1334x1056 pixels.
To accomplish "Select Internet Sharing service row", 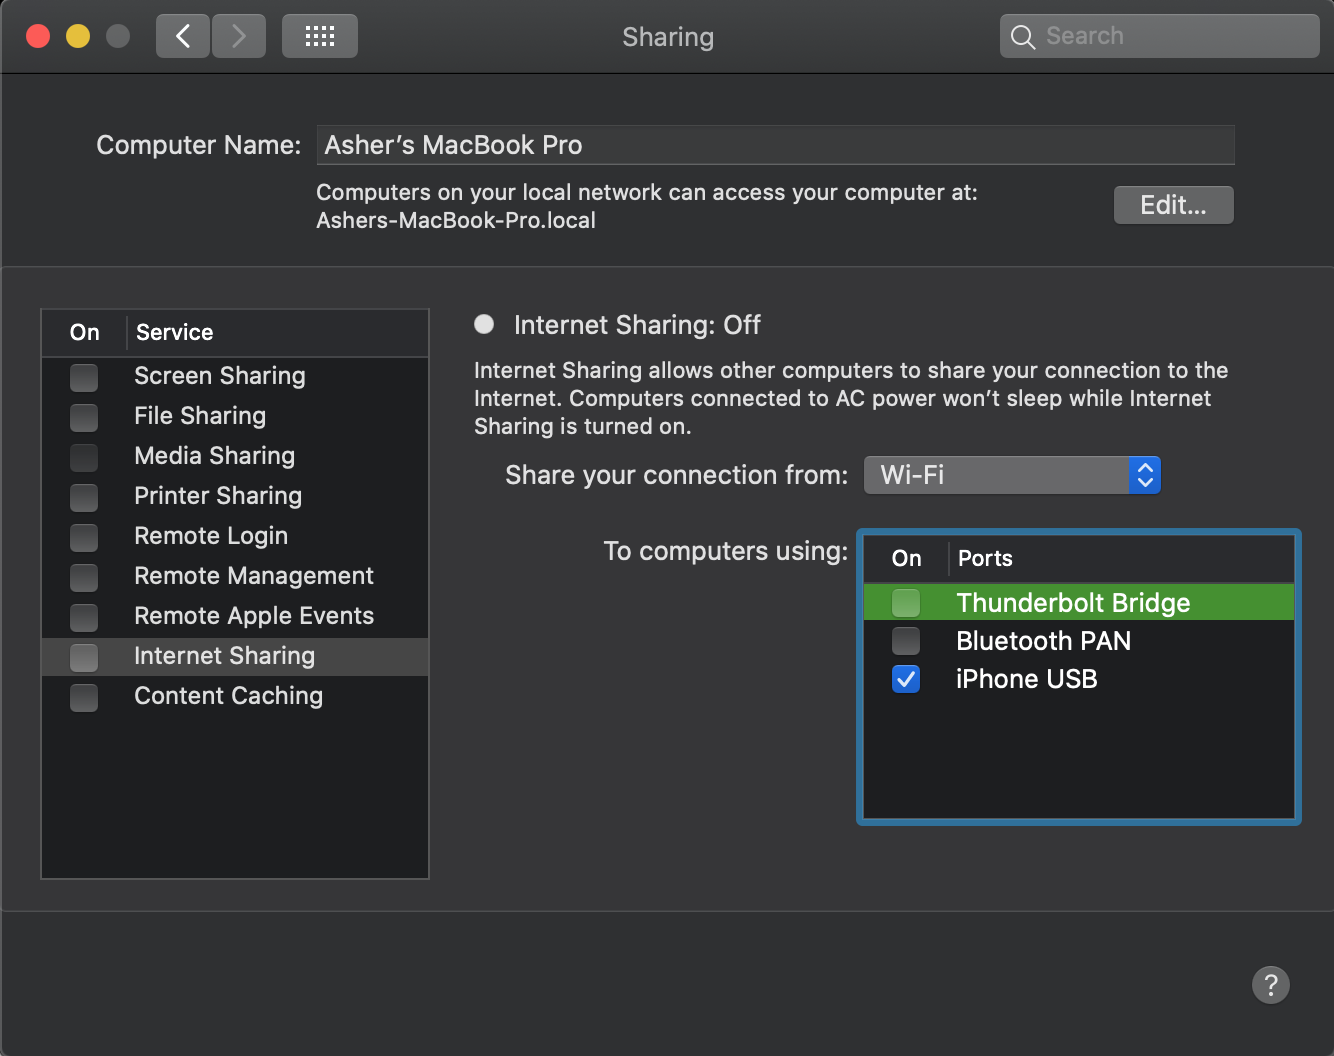I will point(235,657).
